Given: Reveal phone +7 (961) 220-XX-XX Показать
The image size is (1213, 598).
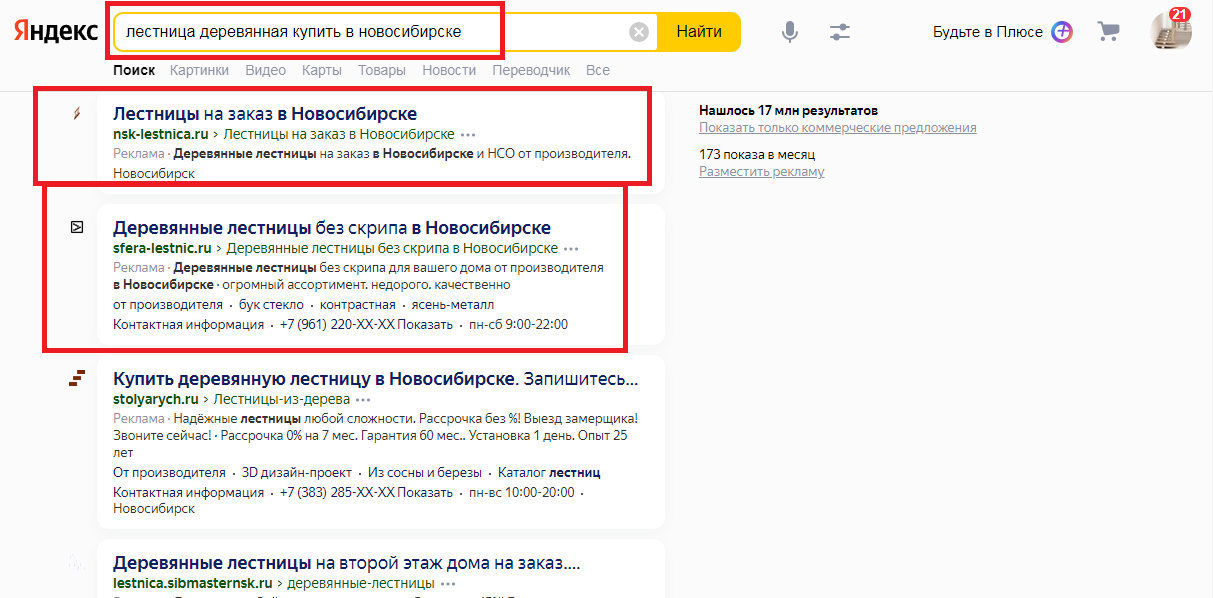Looking at the screenshot, I should tap(367, 325).
